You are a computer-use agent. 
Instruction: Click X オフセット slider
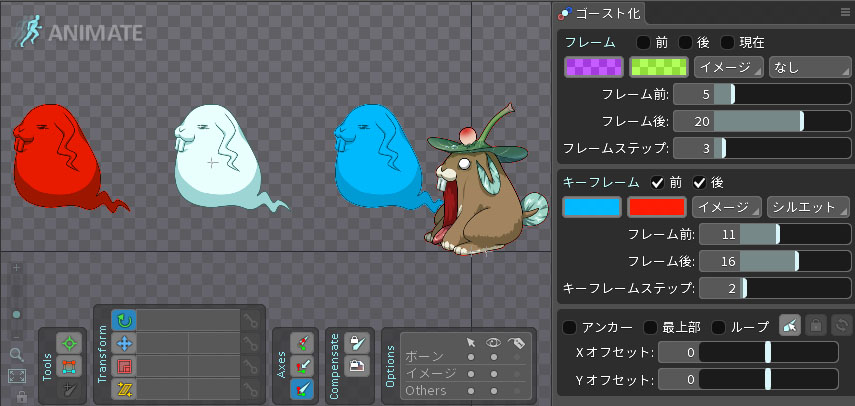[748, 352]
